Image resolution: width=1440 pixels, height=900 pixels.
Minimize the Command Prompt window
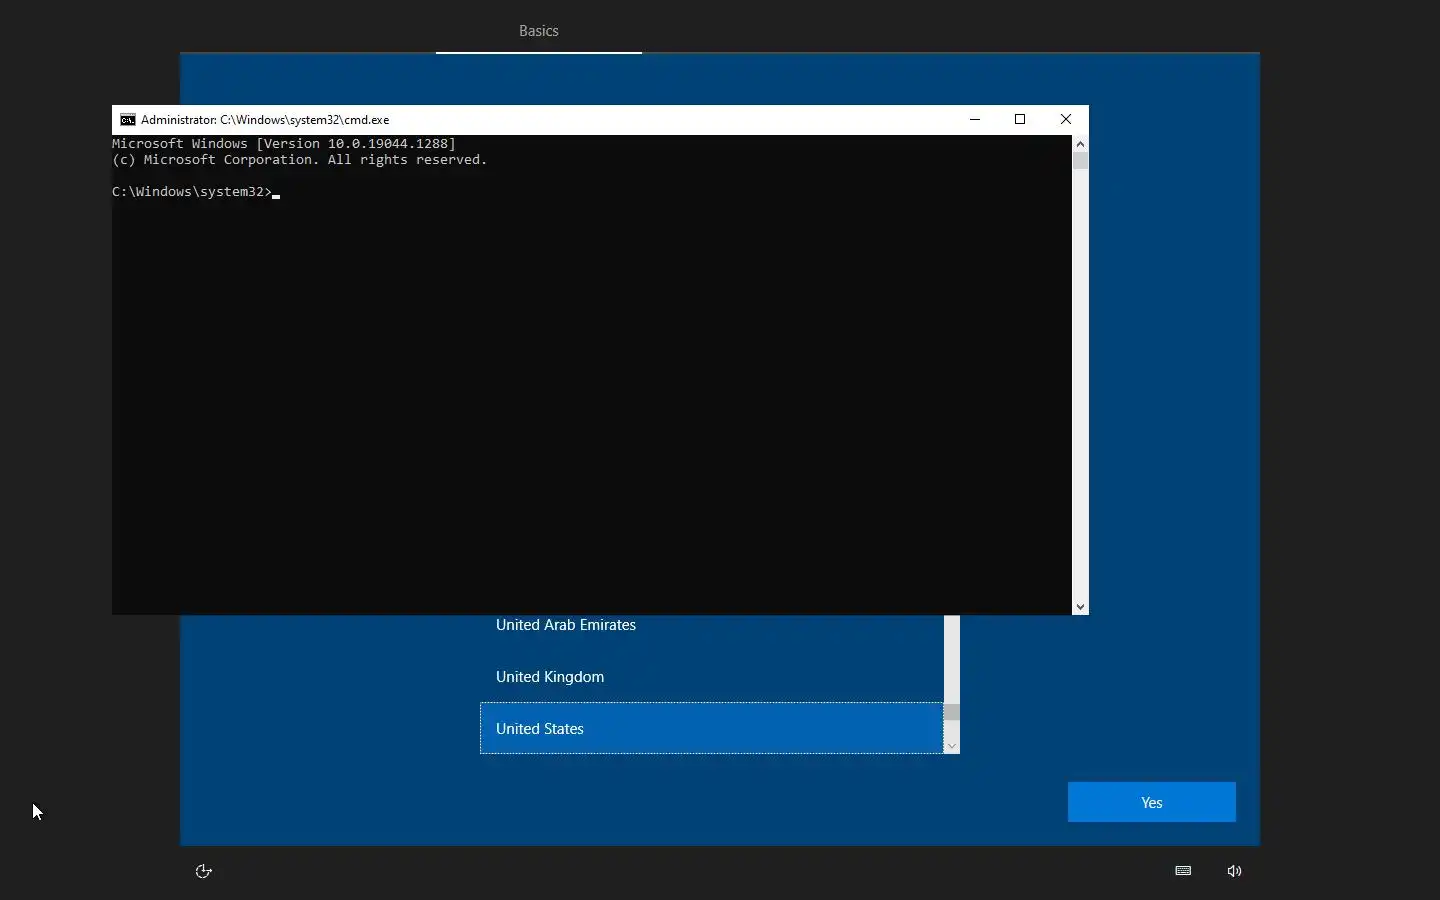(976, 119)
